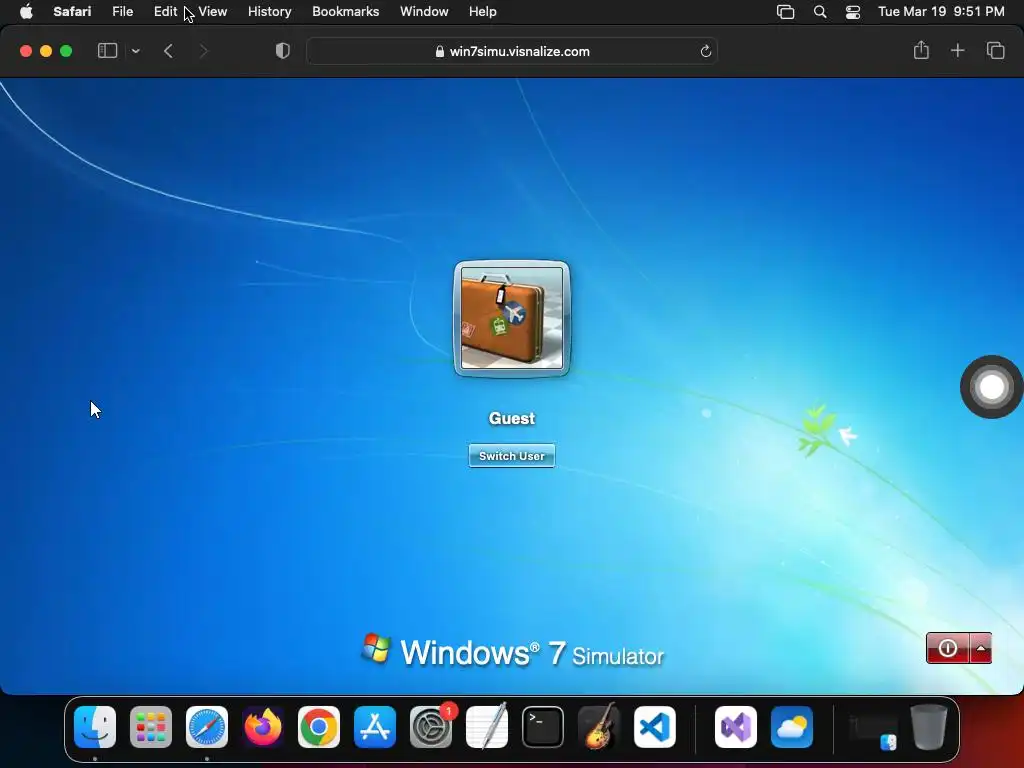The image size is (1024, 768).
Task: Launch GarageBand from the Dock
Action: click(599, 727)
